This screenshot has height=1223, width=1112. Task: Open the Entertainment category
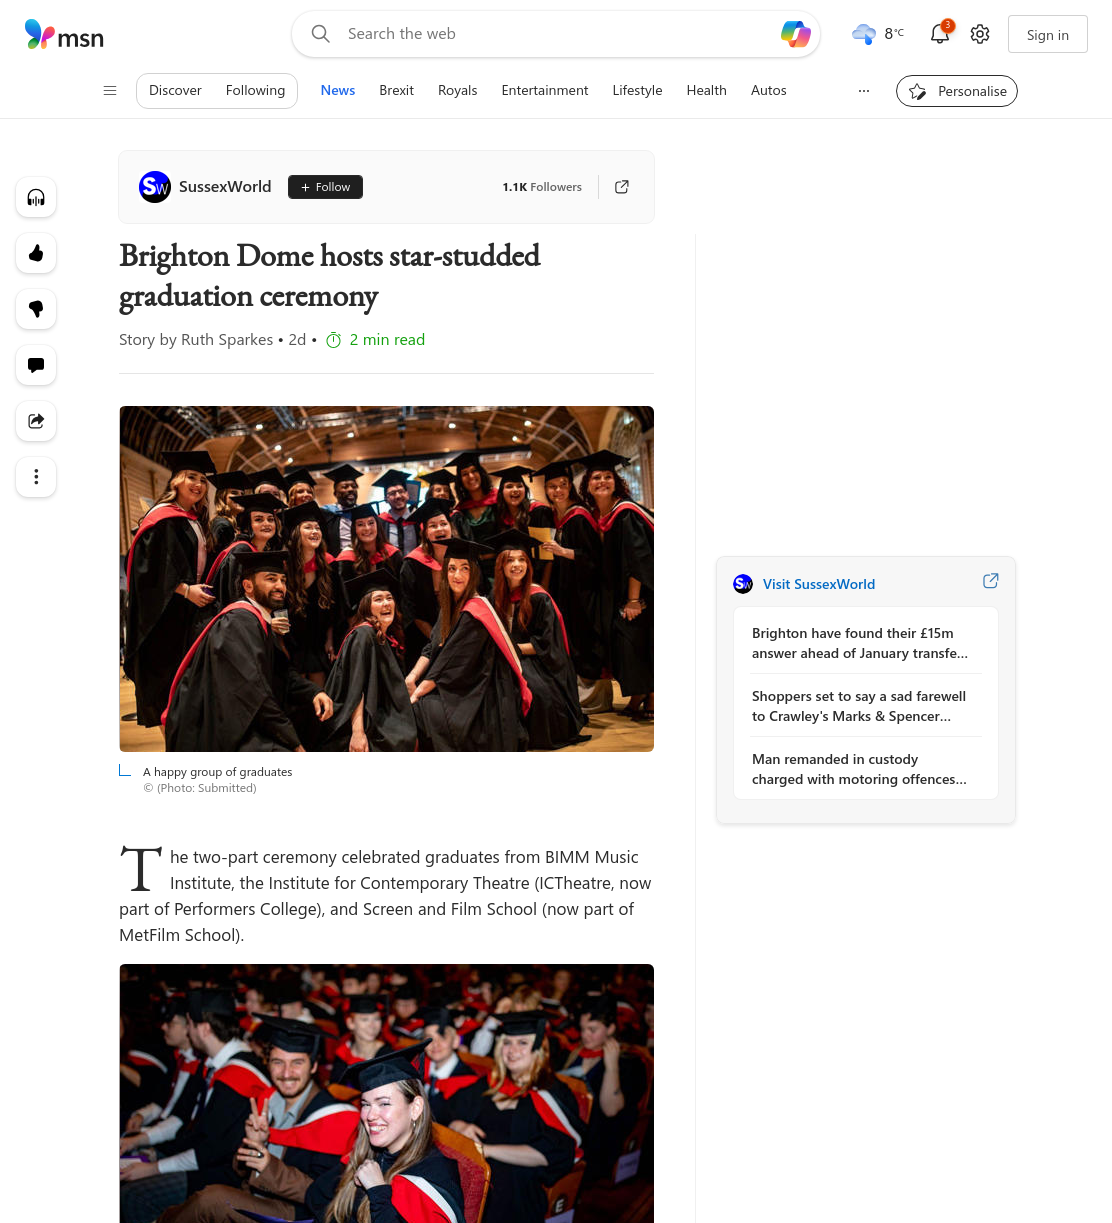(545, 91)
